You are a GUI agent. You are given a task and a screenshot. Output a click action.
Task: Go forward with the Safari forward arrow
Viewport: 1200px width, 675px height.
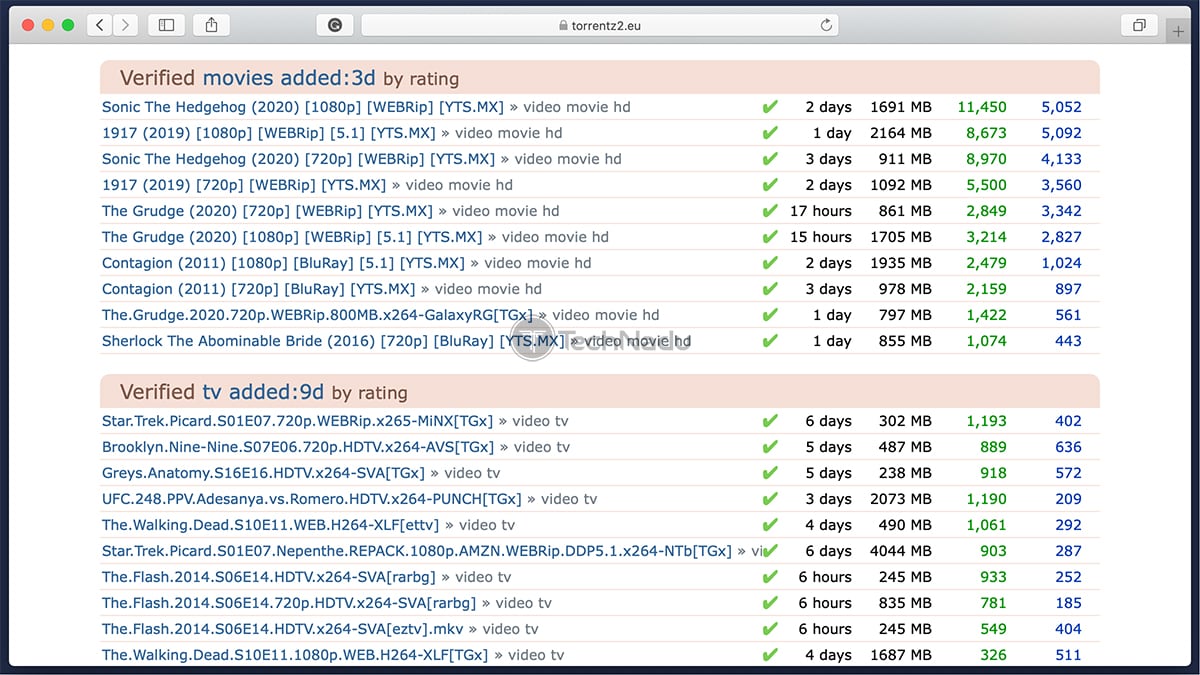[x=126, y=25]
